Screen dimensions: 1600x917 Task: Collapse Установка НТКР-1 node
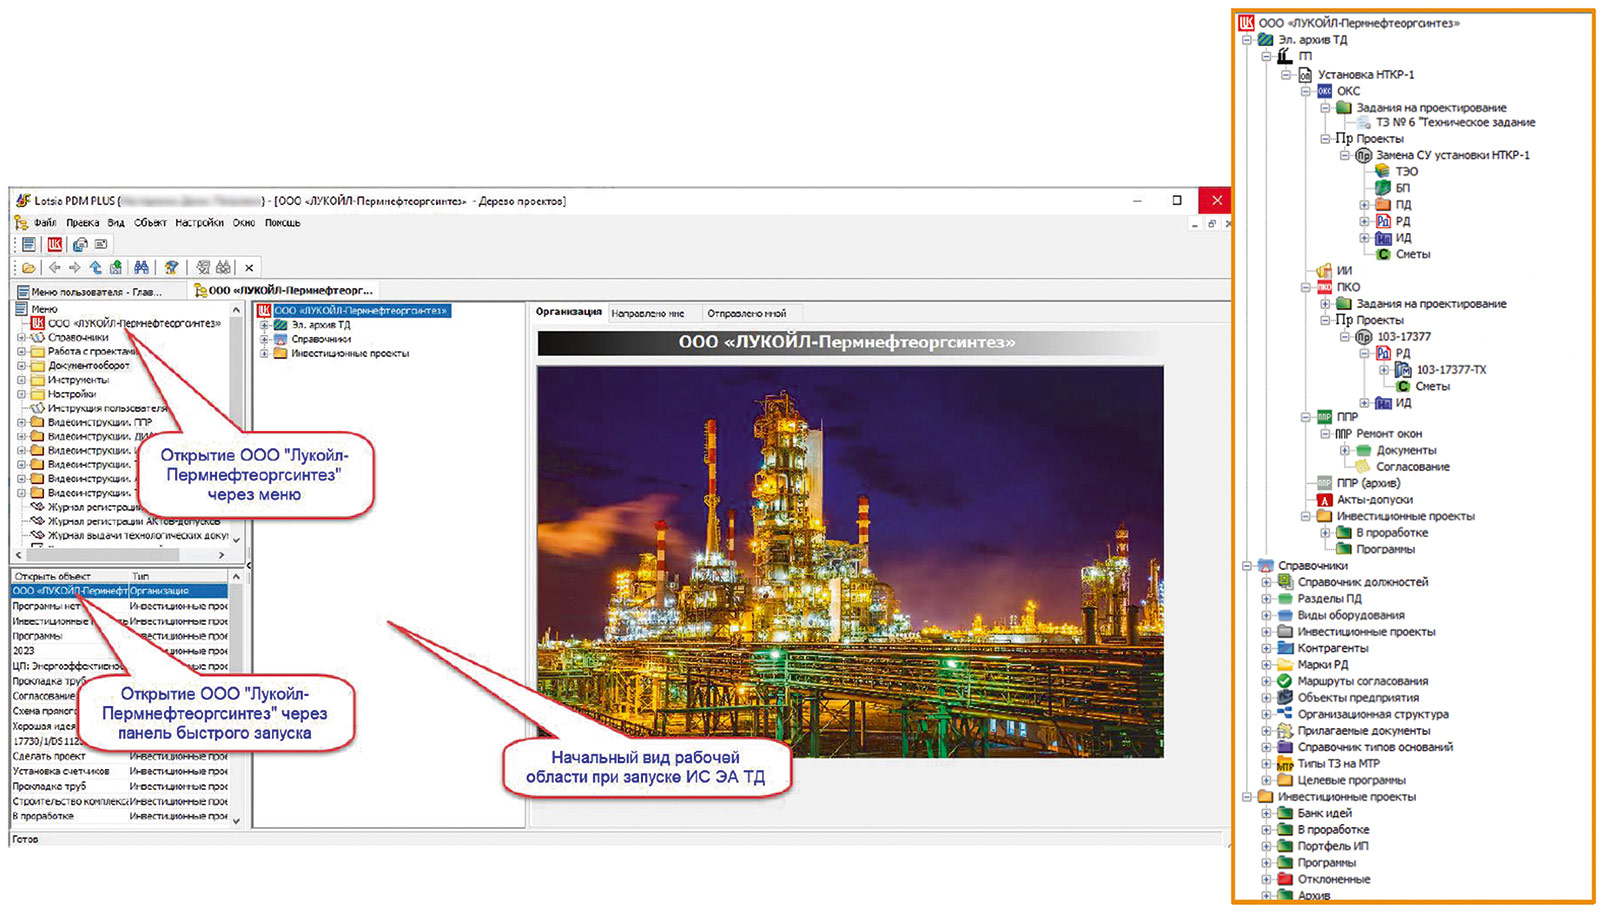pos(1286,75)
